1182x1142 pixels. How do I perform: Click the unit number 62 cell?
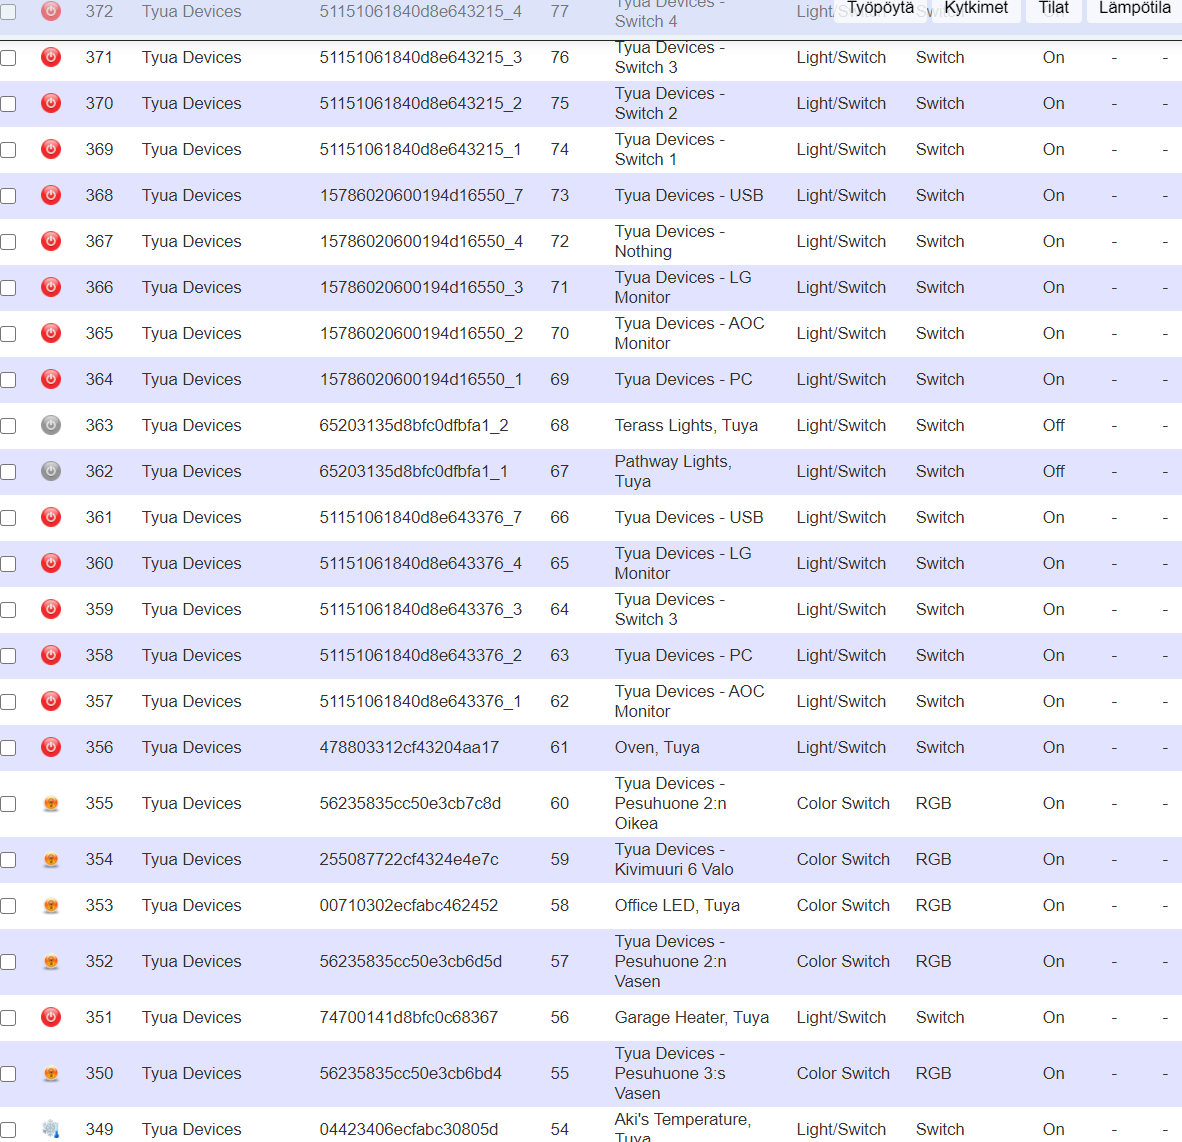tap(559, 701)
